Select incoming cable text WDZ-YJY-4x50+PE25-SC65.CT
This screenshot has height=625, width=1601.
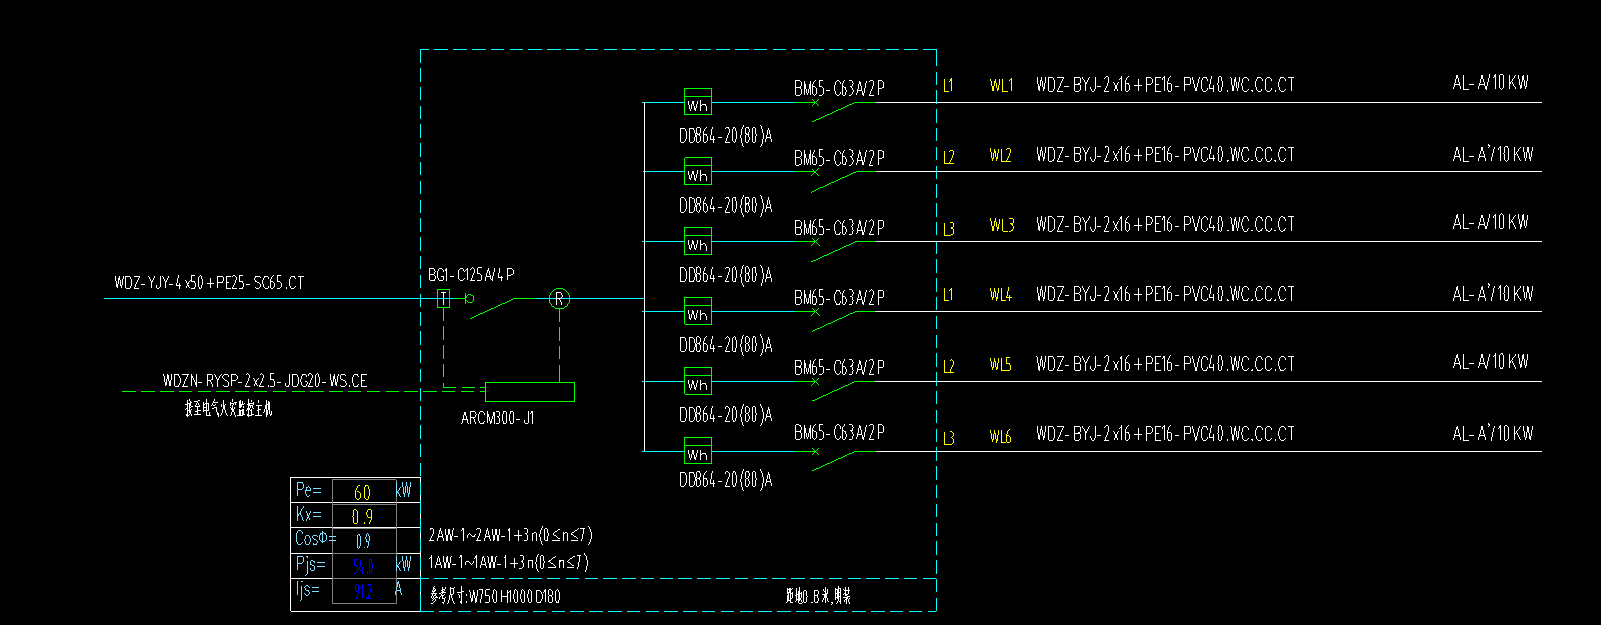click(209, 283)
